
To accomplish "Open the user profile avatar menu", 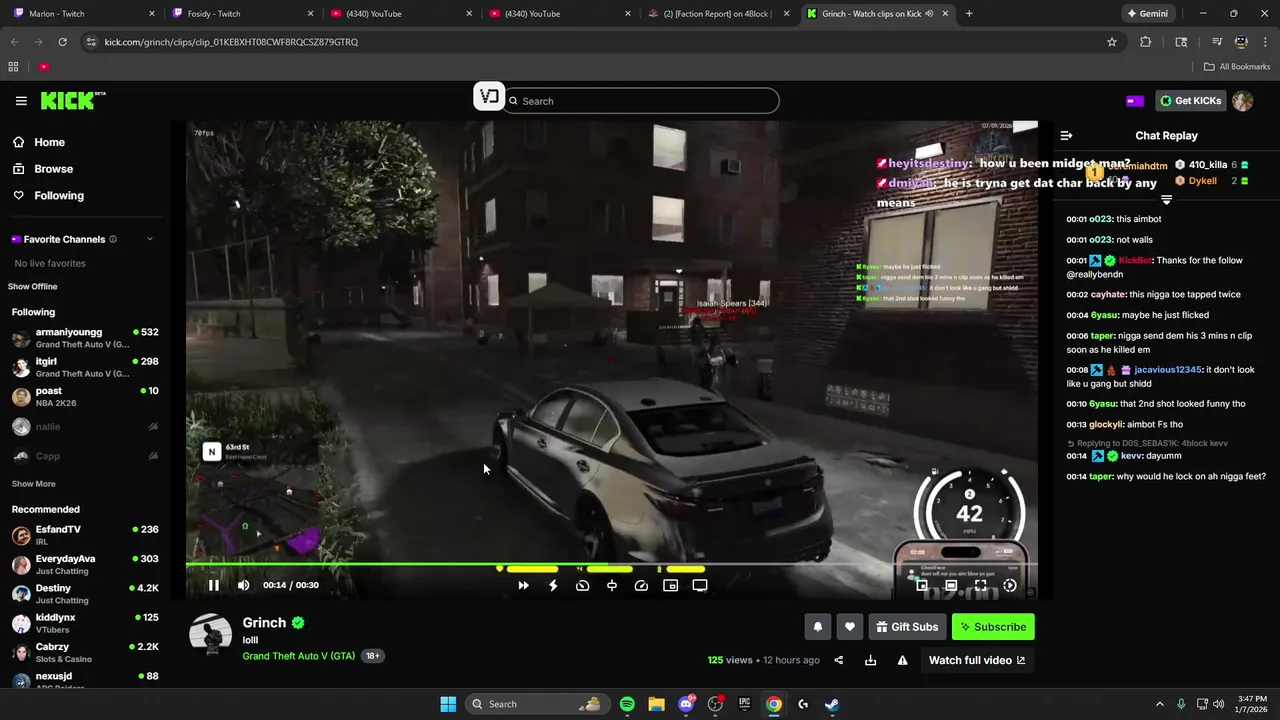I will [x=1243, y=101].
